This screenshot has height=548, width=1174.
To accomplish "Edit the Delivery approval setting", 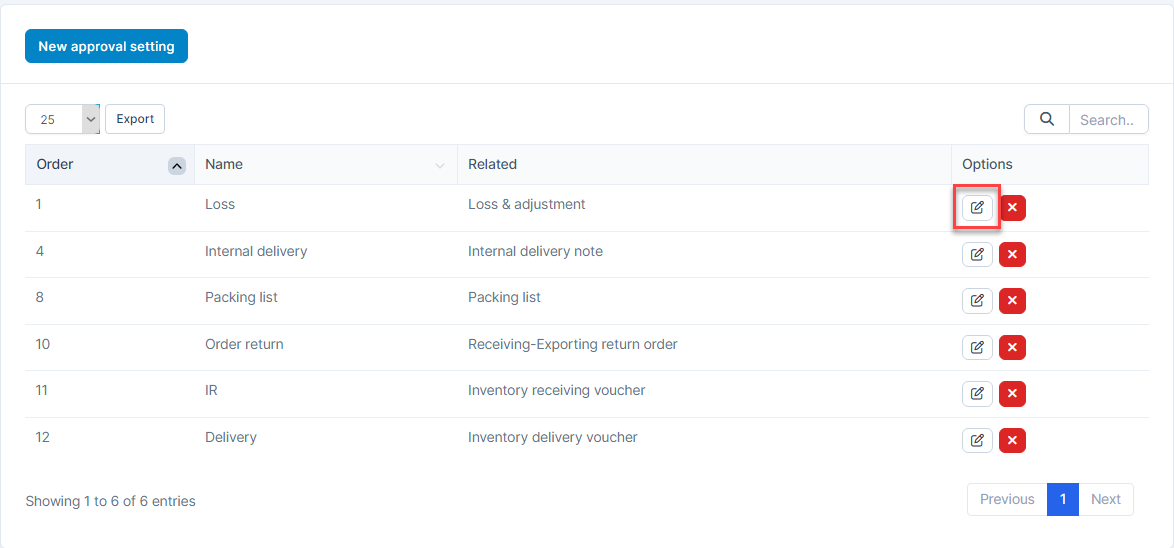I will [977, 441].
